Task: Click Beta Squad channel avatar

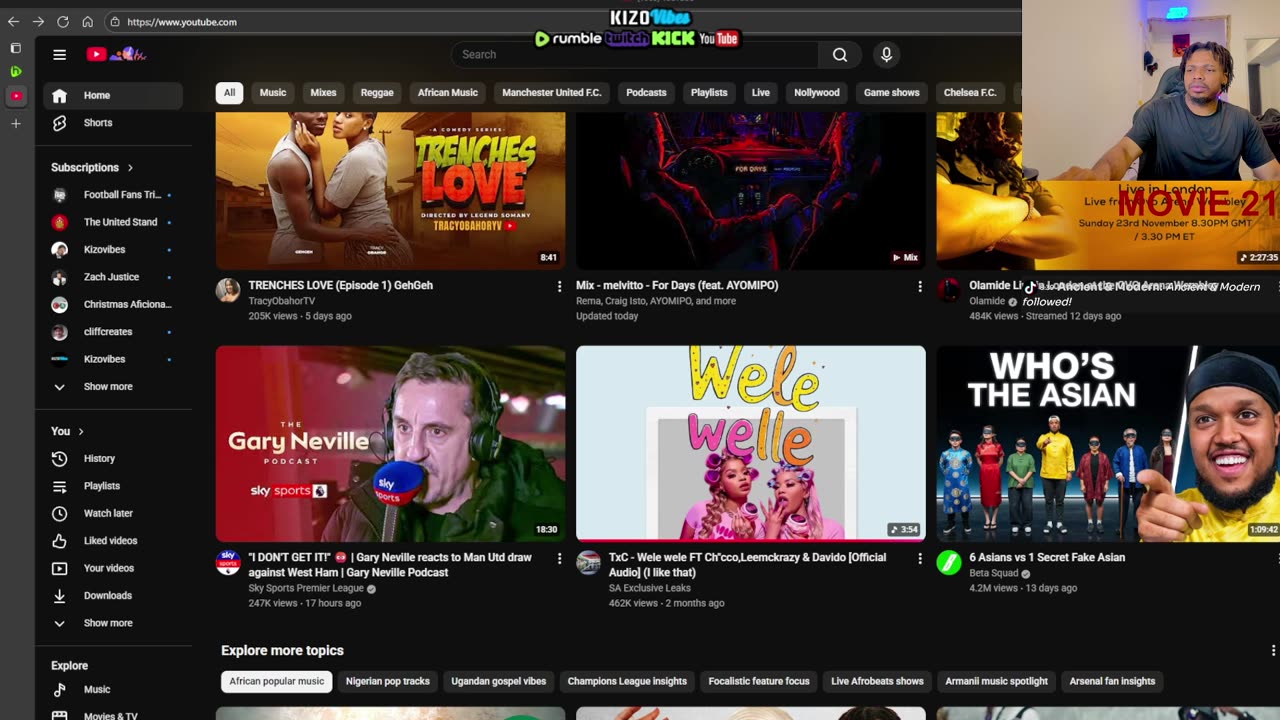Action: [x=948, y=562]
